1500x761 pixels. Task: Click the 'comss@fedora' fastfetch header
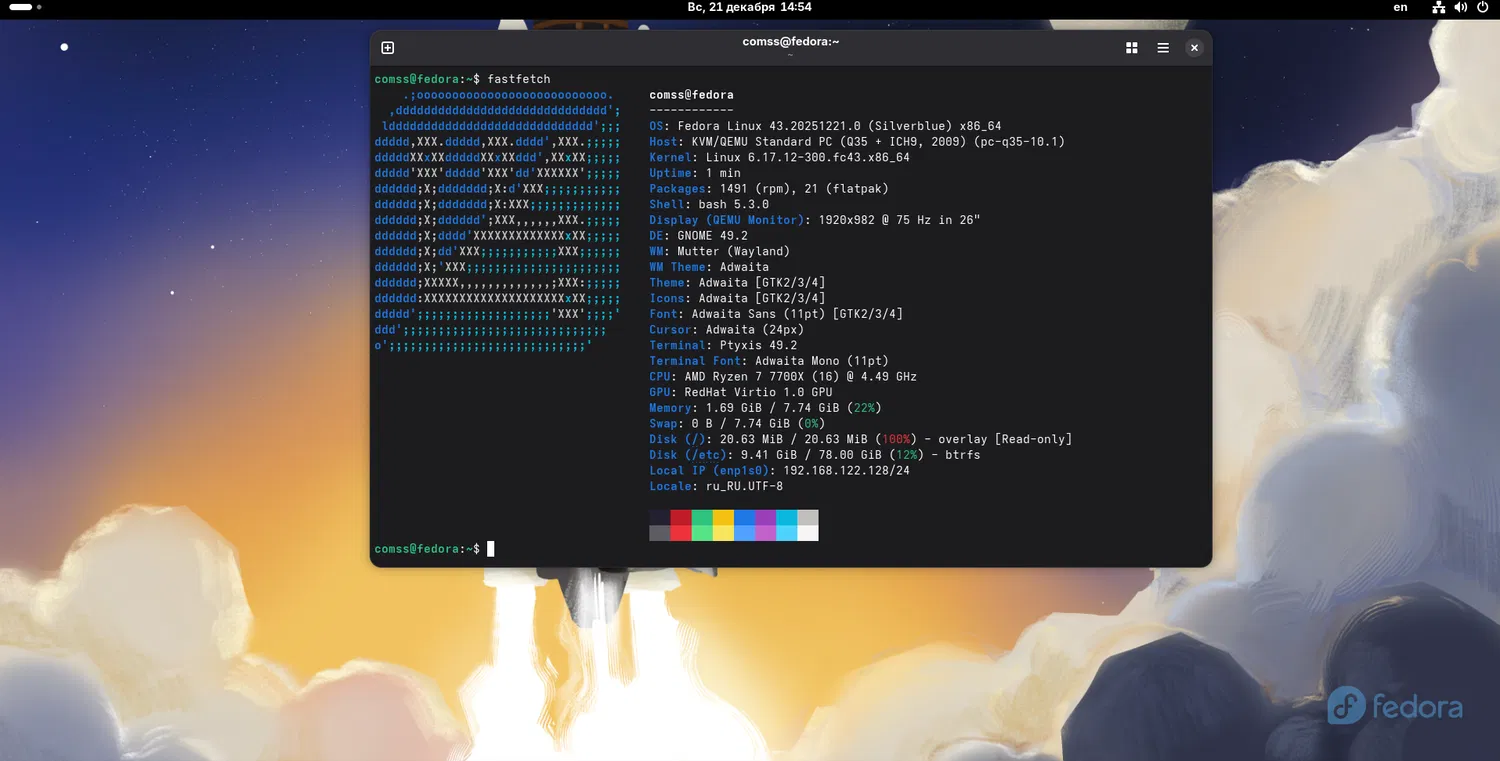pos(691,95)
